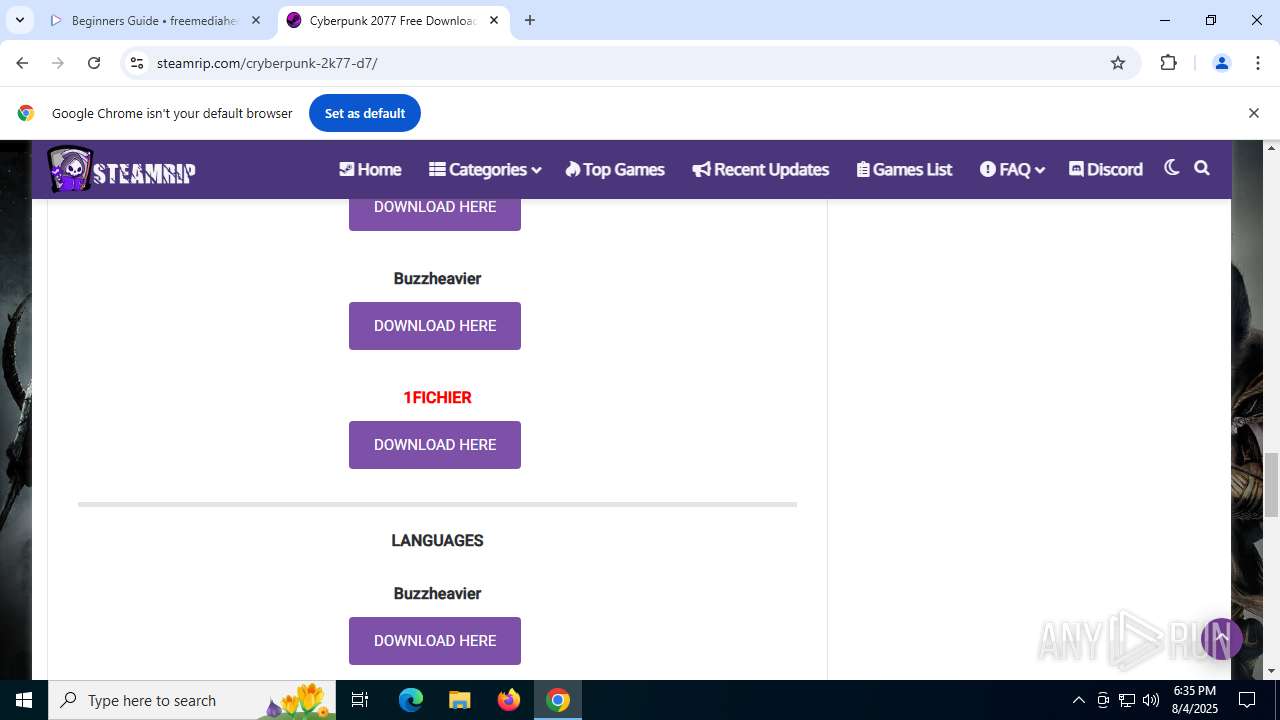Screen dimensions: 1280x720
Task: Open Recent Updates page
Action: pos(760,169)
